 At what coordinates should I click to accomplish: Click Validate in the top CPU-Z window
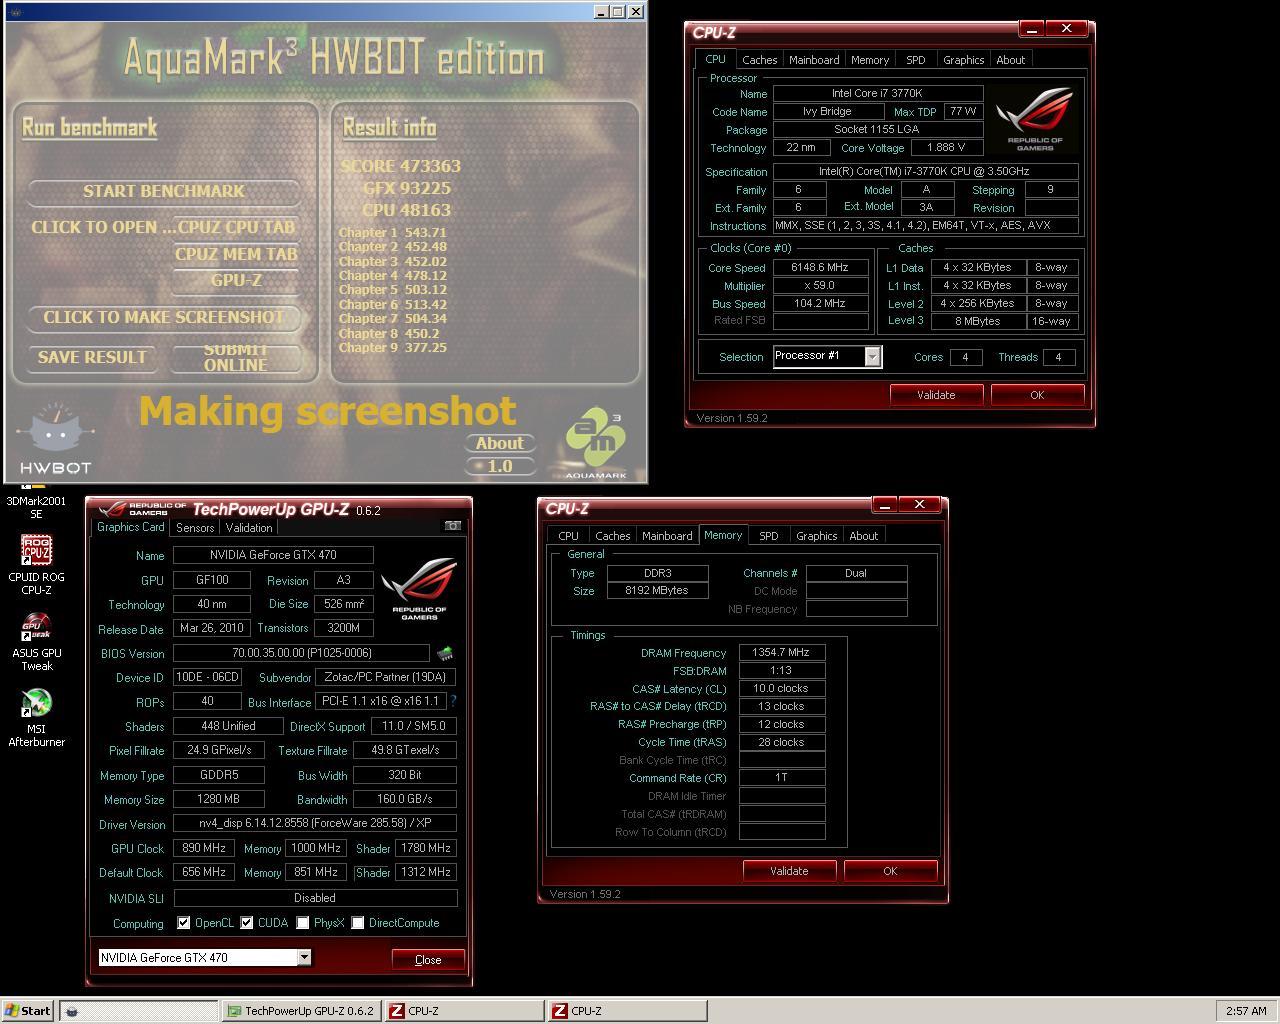click(x=936, y=395)
